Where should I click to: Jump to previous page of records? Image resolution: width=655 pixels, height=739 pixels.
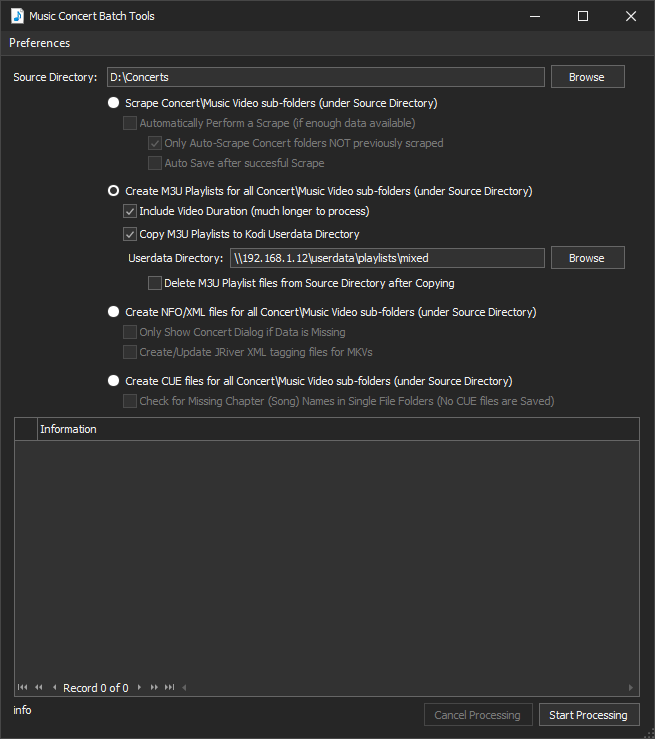point(38,688)
